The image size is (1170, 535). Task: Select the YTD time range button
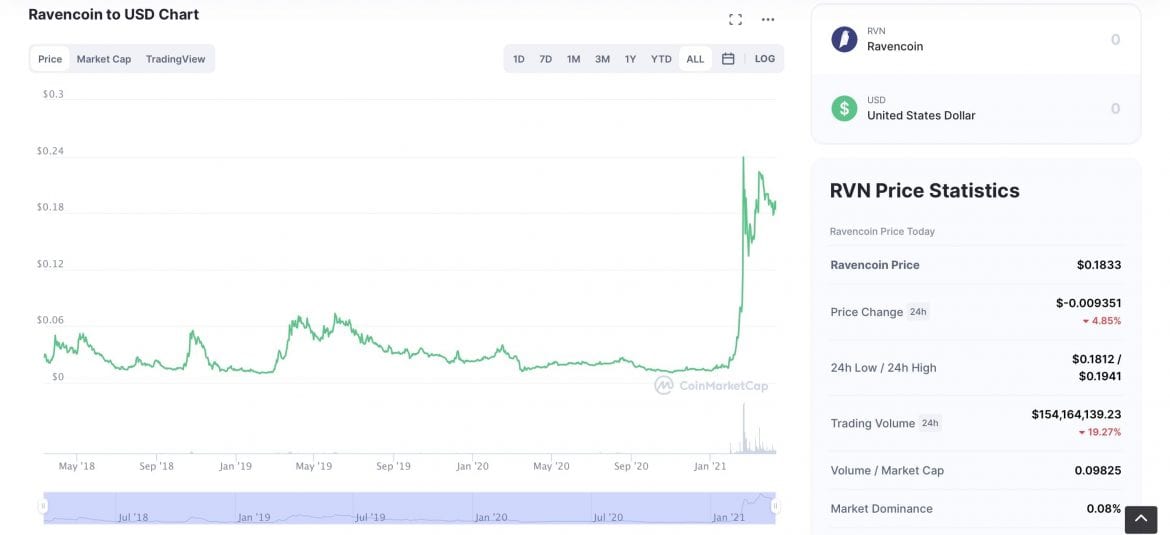pos(661,59)
